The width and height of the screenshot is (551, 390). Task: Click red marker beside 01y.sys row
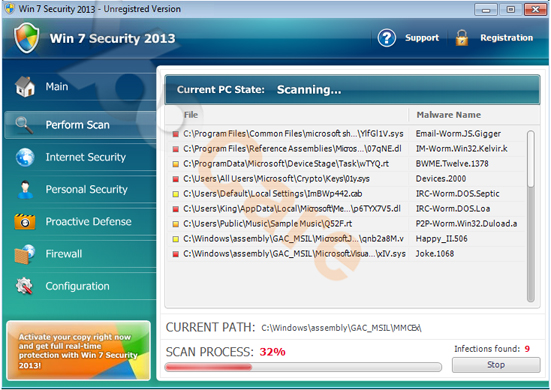(x=176, y=179)
